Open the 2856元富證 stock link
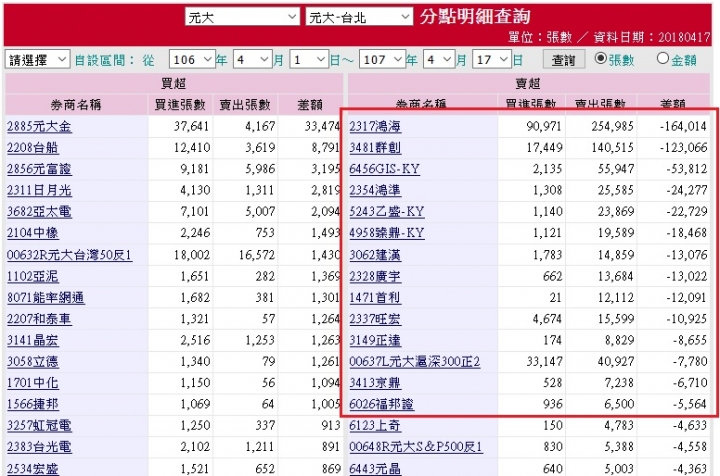The width and height of the screenshot is (720, 476). [39, 169]
